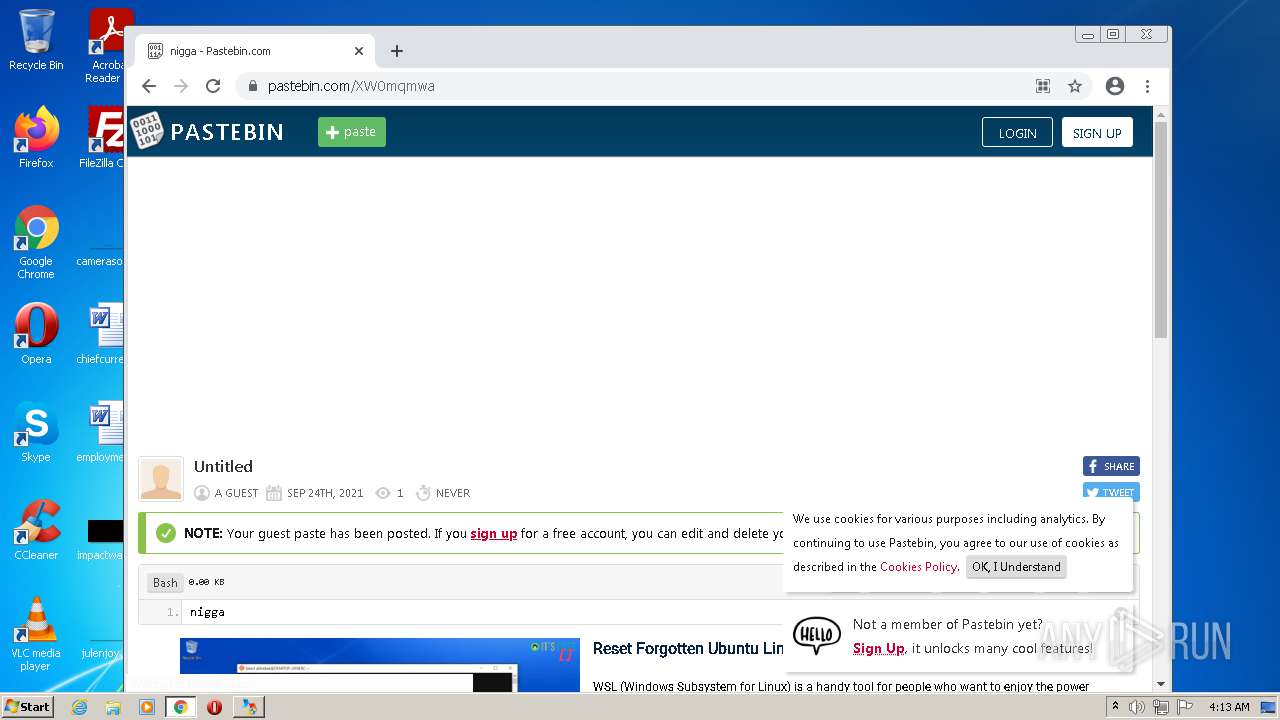Follow the sign up link in the note
Viewport: 1280px width, 720px height.
coord(494,533)
